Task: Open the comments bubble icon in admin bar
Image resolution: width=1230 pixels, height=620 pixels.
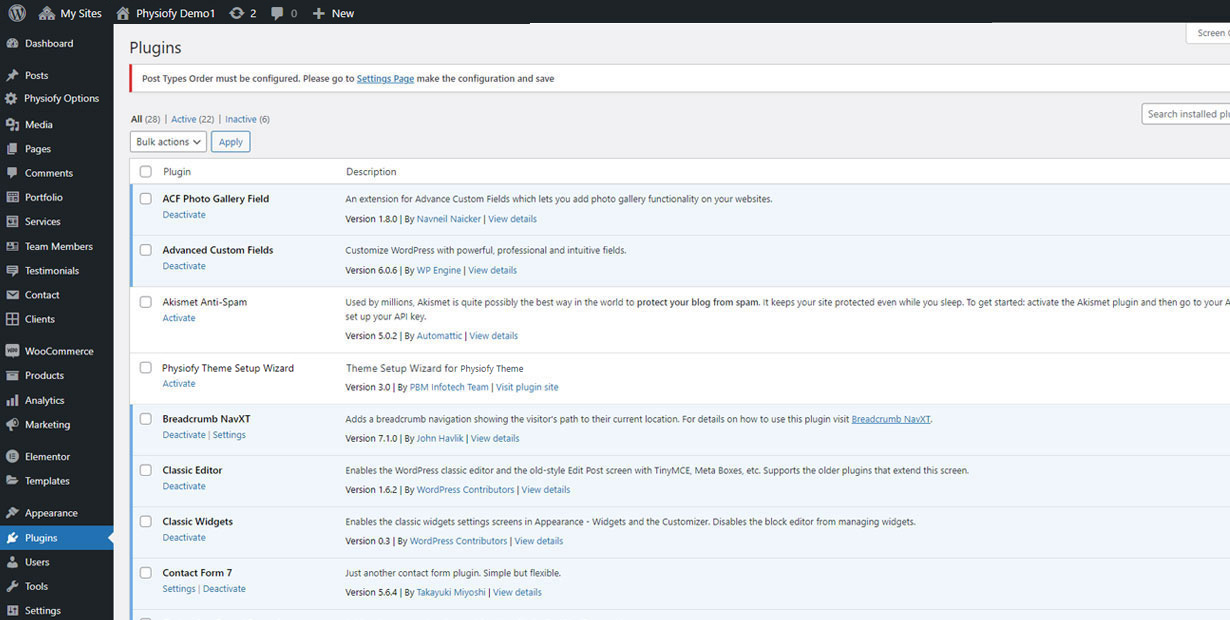Action: 277,13
